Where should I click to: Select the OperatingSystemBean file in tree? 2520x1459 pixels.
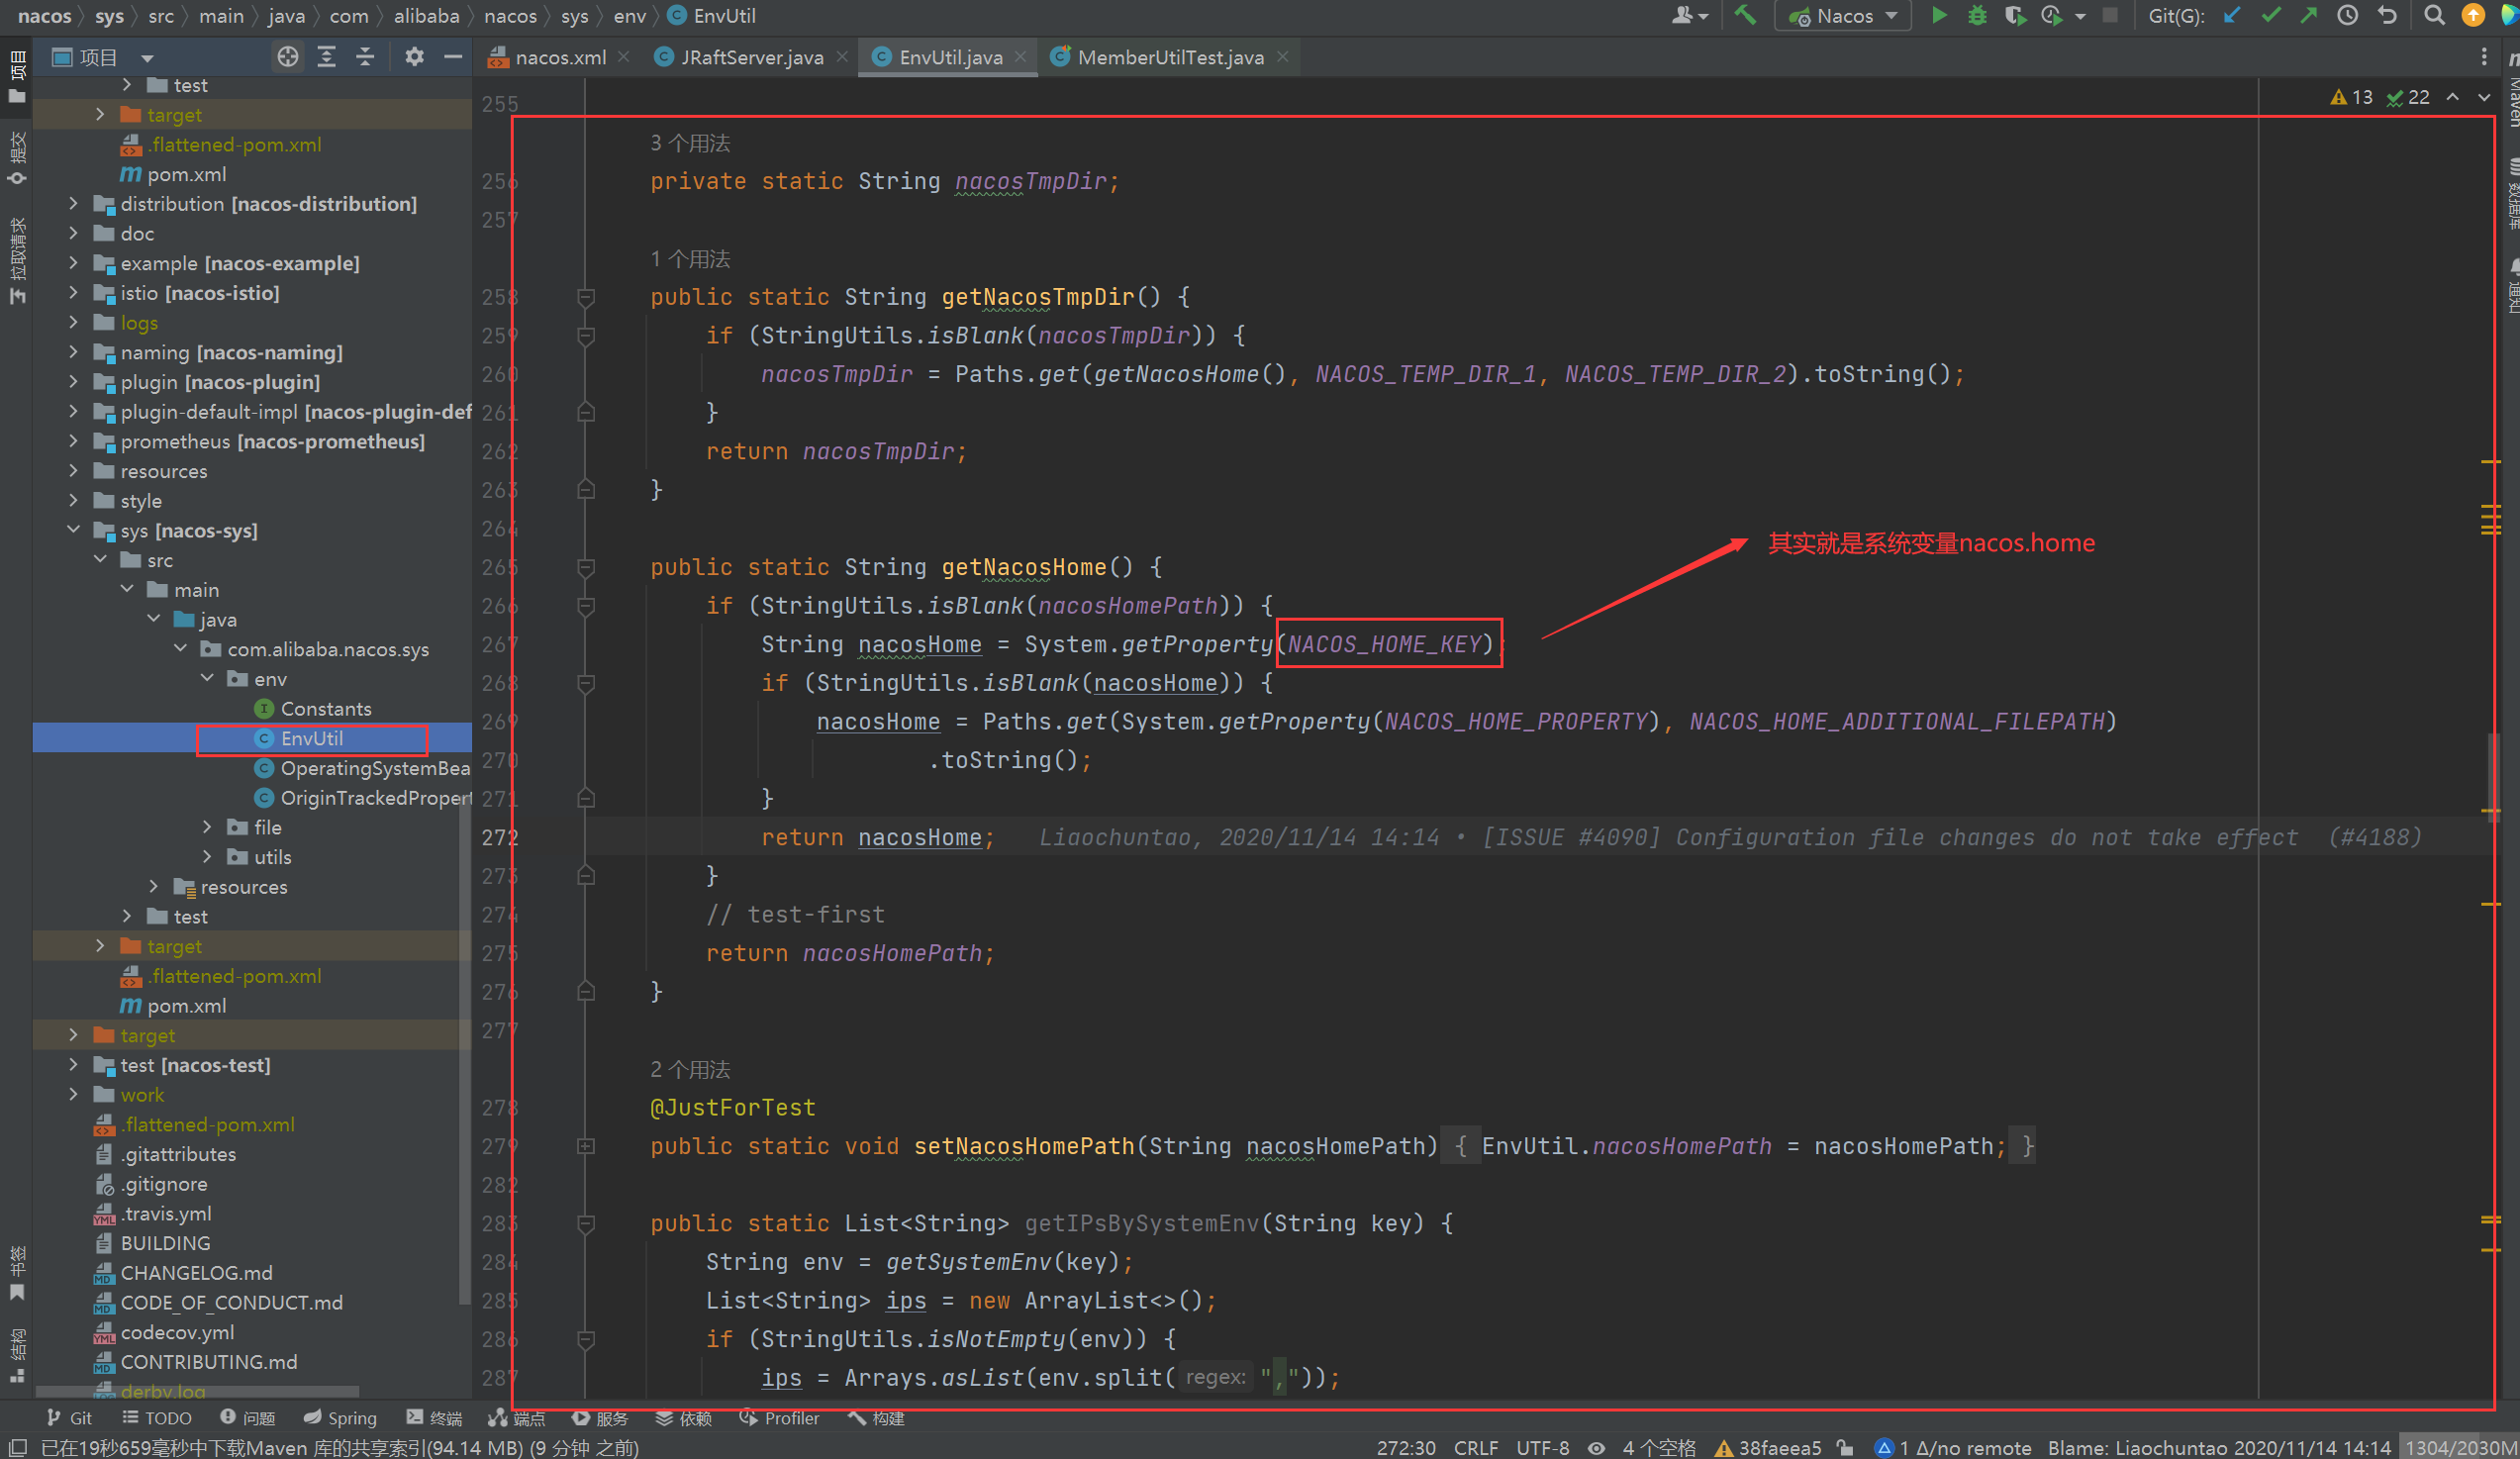point(362,767)
